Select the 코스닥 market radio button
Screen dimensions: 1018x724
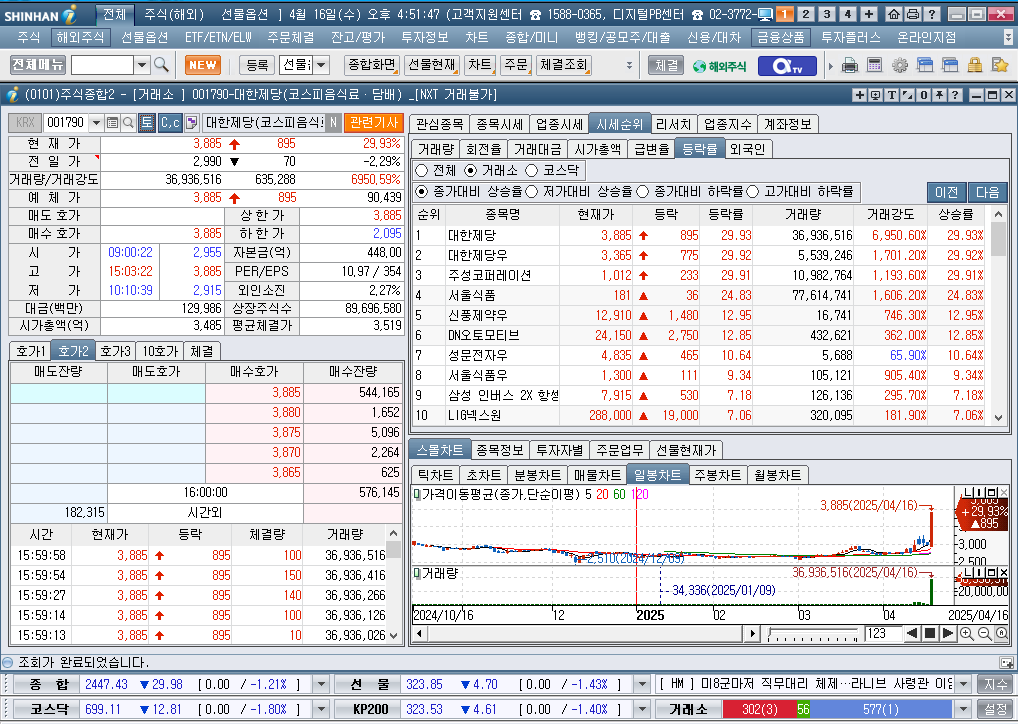(532, 171)
